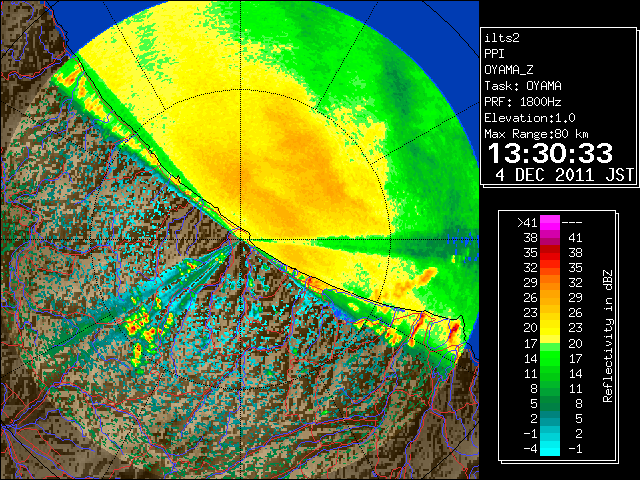Screen dimensions: 640x480
Task: Click the yellow 20 dBZ legend swatch
Action: point(550,328)
